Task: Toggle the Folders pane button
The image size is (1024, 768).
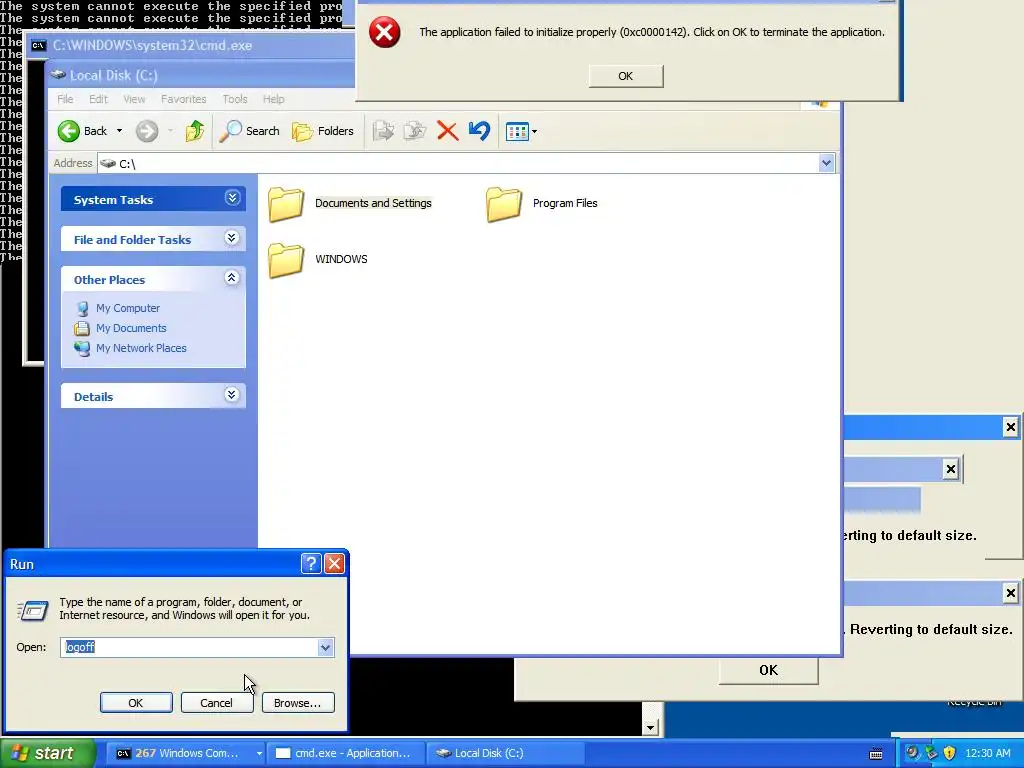Action: [x=323, y=131]
